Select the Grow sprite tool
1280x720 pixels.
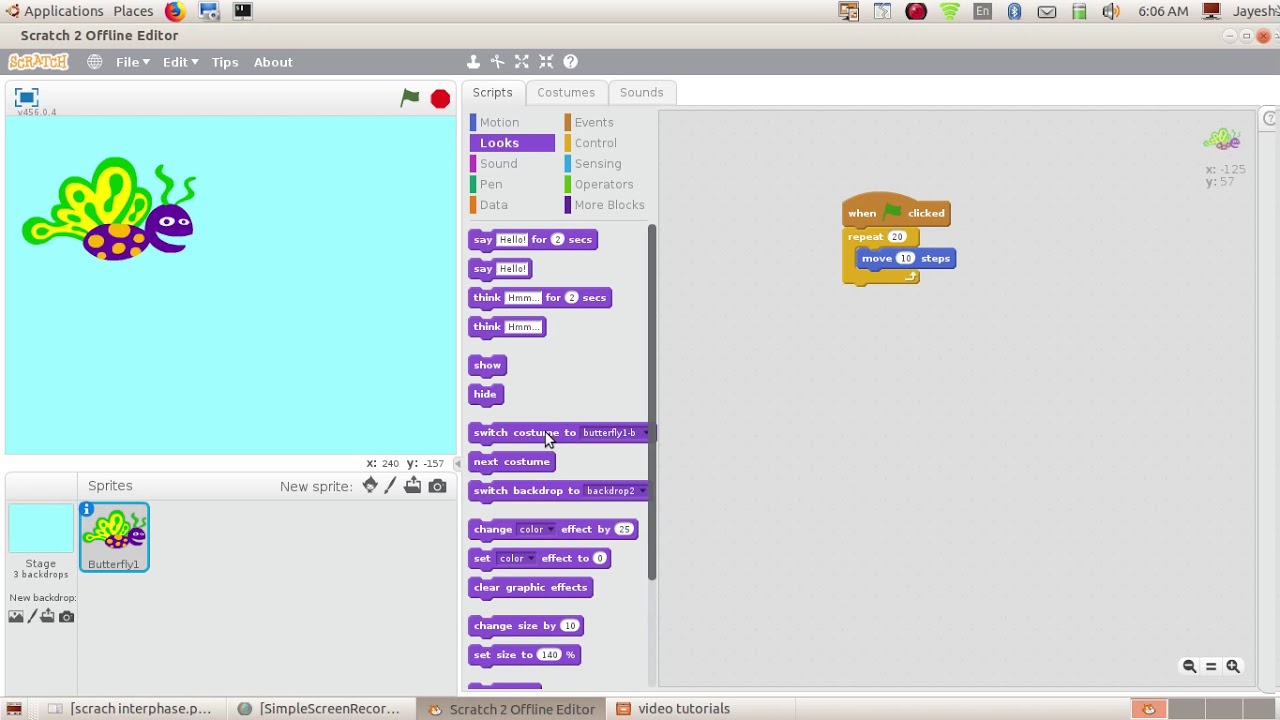tap(522, 62)
